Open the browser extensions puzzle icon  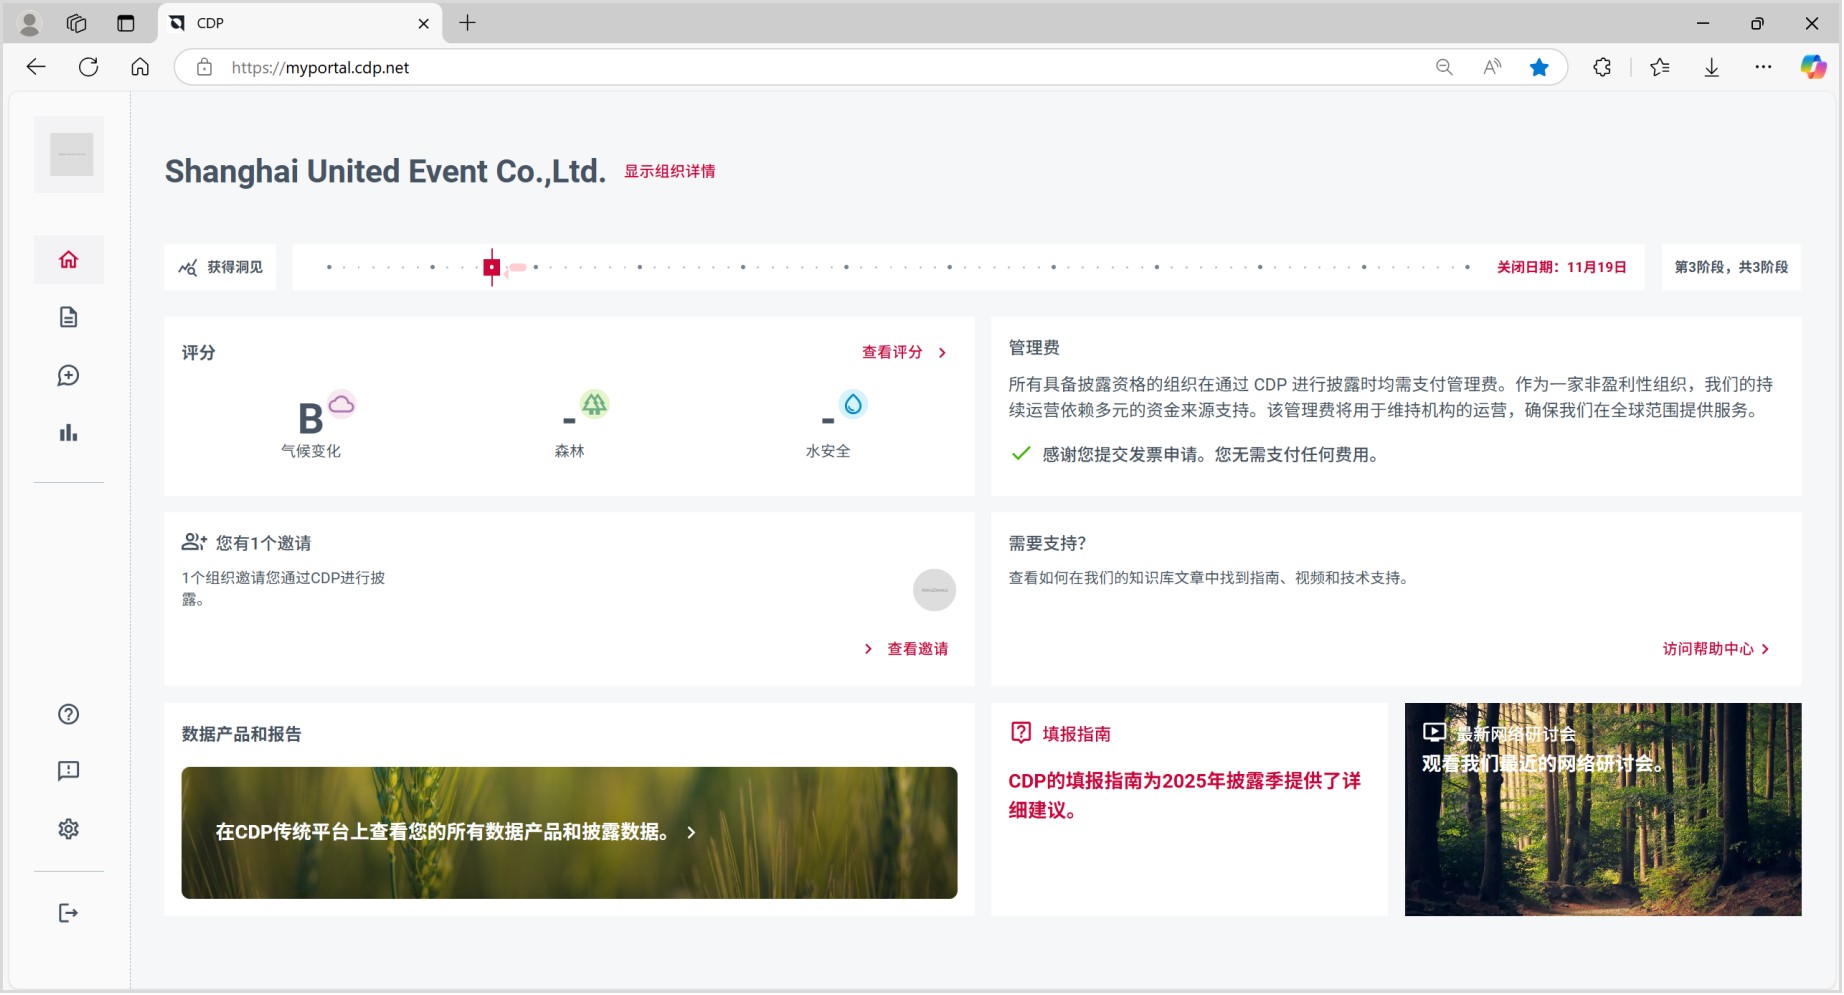pyautogui.click(x=1602, y=68)
